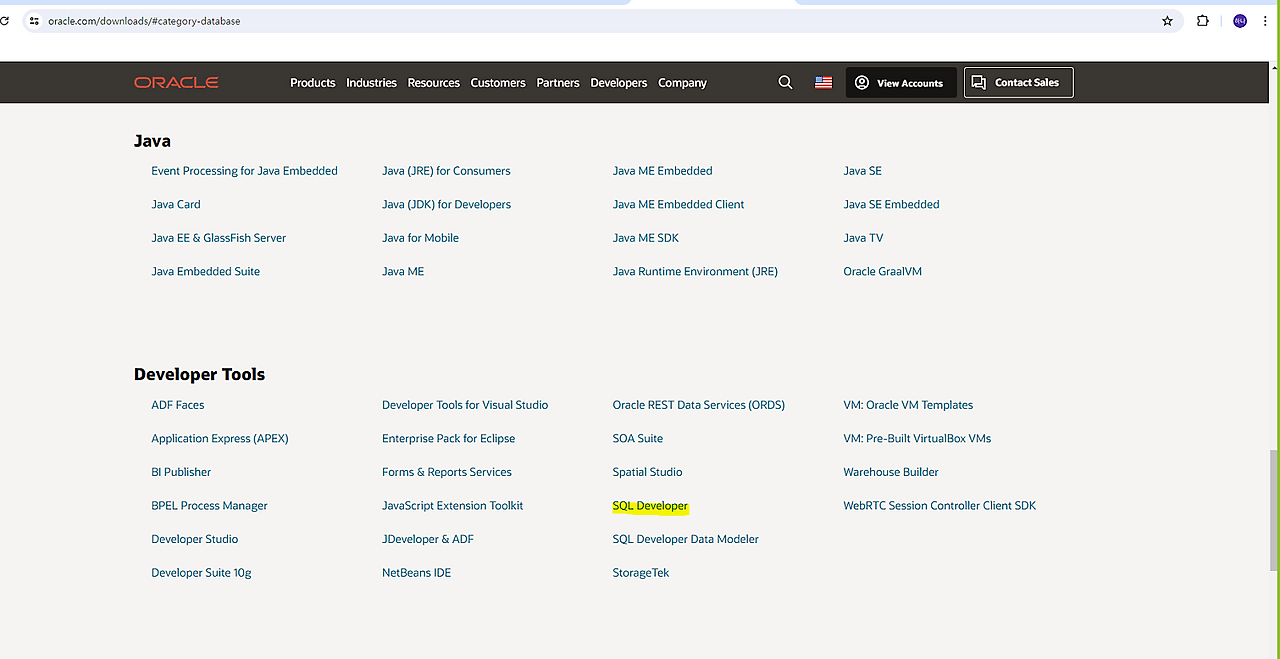This screenshot has width=1280, height=659.
Task: Open JavaScript Extension Toolkit link
Action: [x=453, y=506]
